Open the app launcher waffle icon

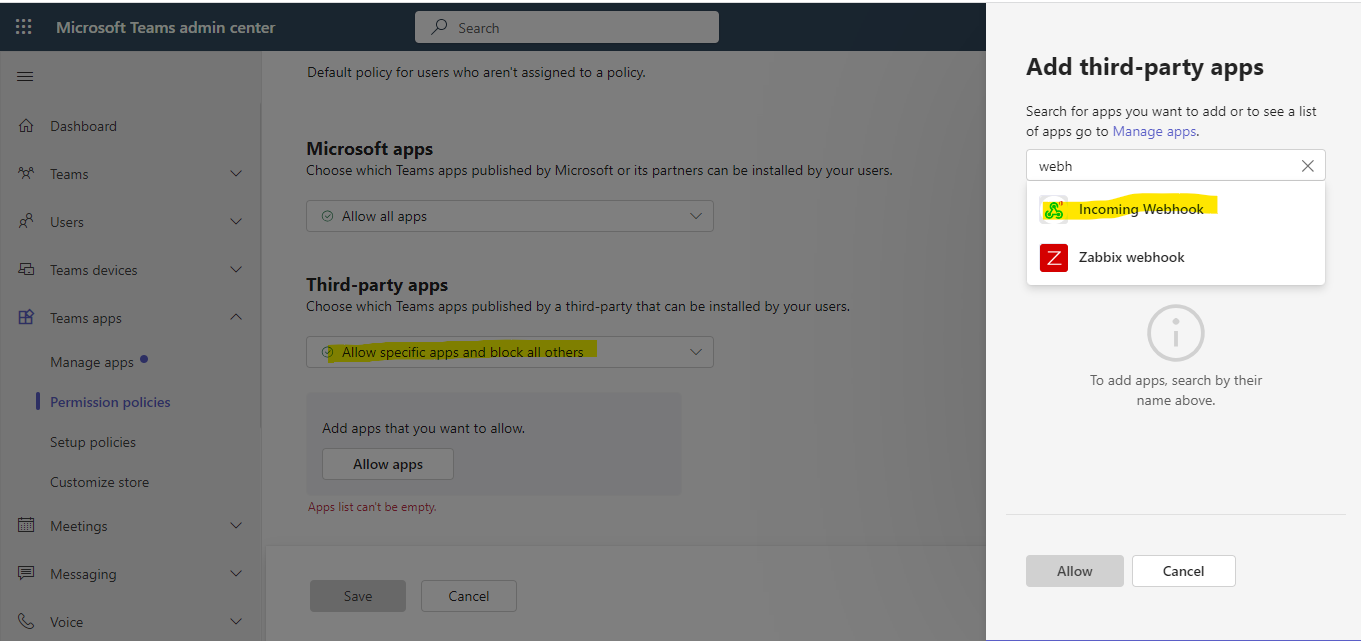pos(23,27)
